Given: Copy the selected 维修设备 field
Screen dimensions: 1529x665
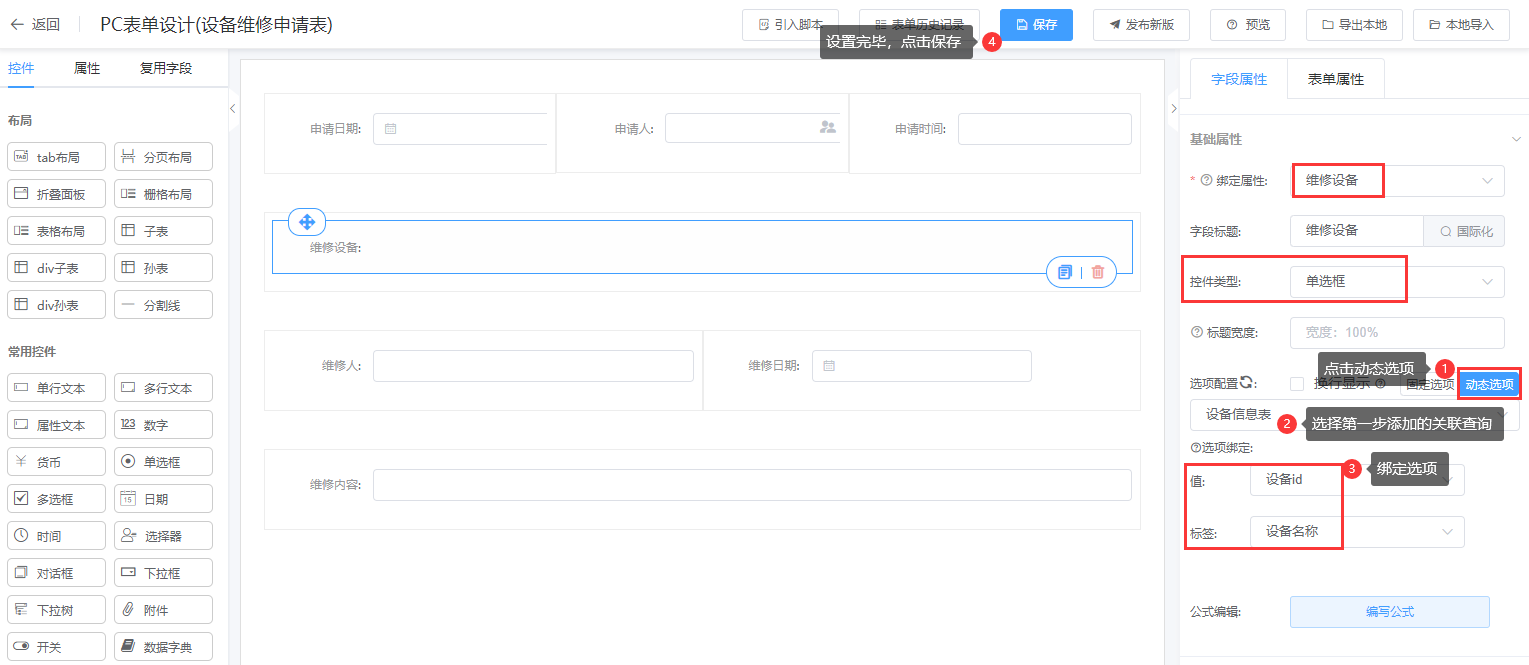Looking at the screenshot, I should click(1065, 272).
